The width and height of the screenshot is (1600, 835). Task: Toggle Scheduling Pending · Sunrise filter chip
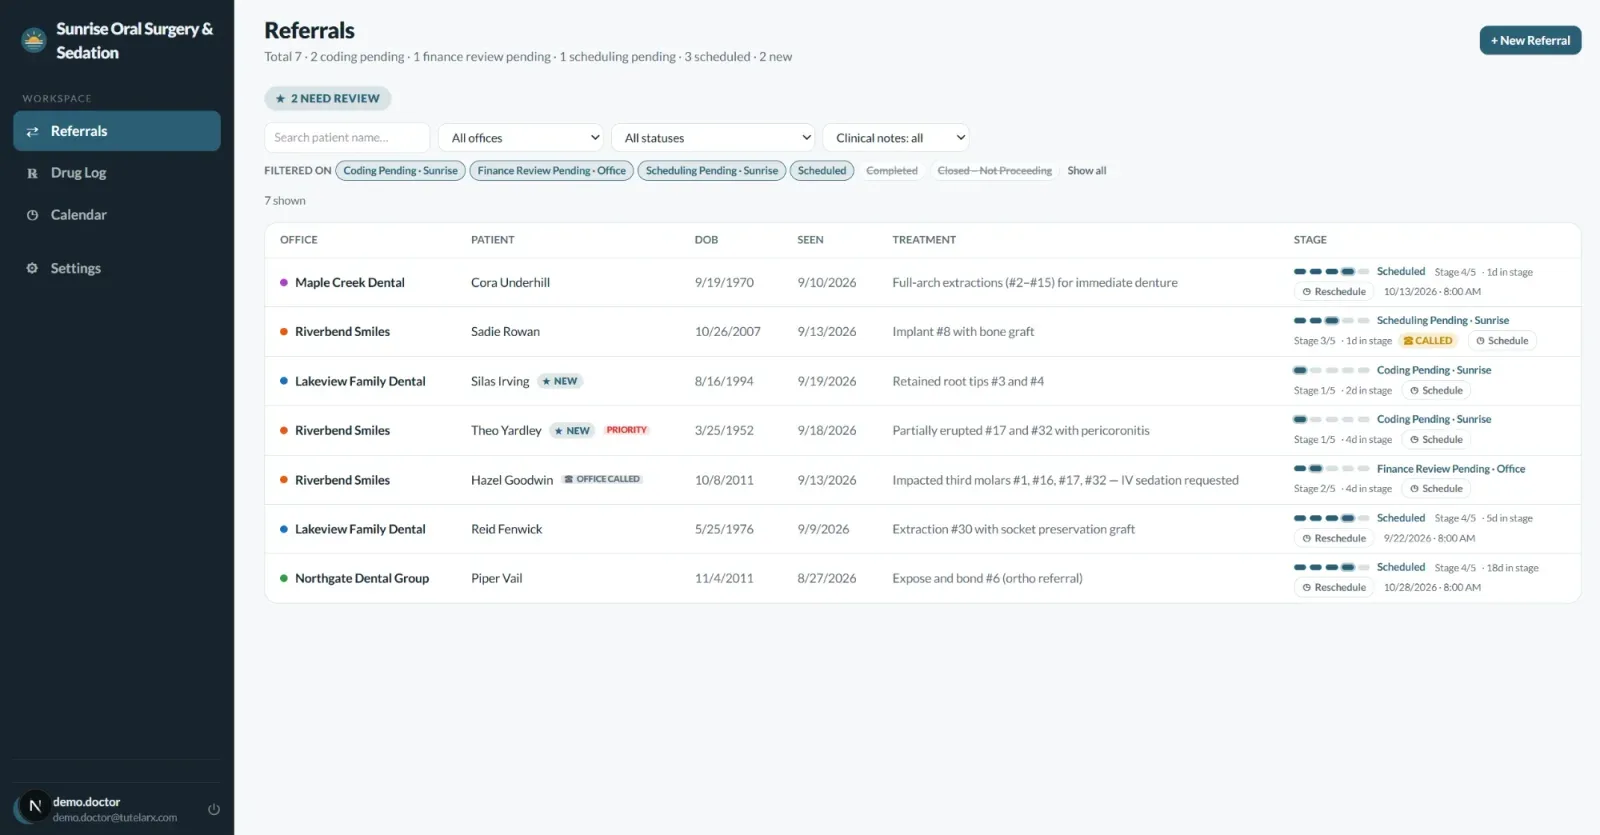(712, 171)
